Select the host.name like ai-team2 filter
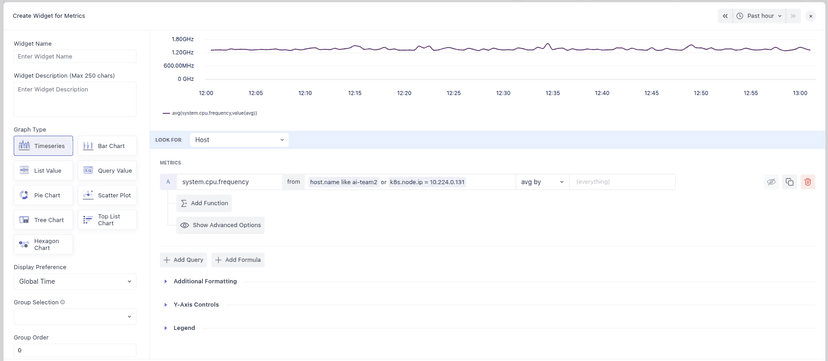 [344, 182]
